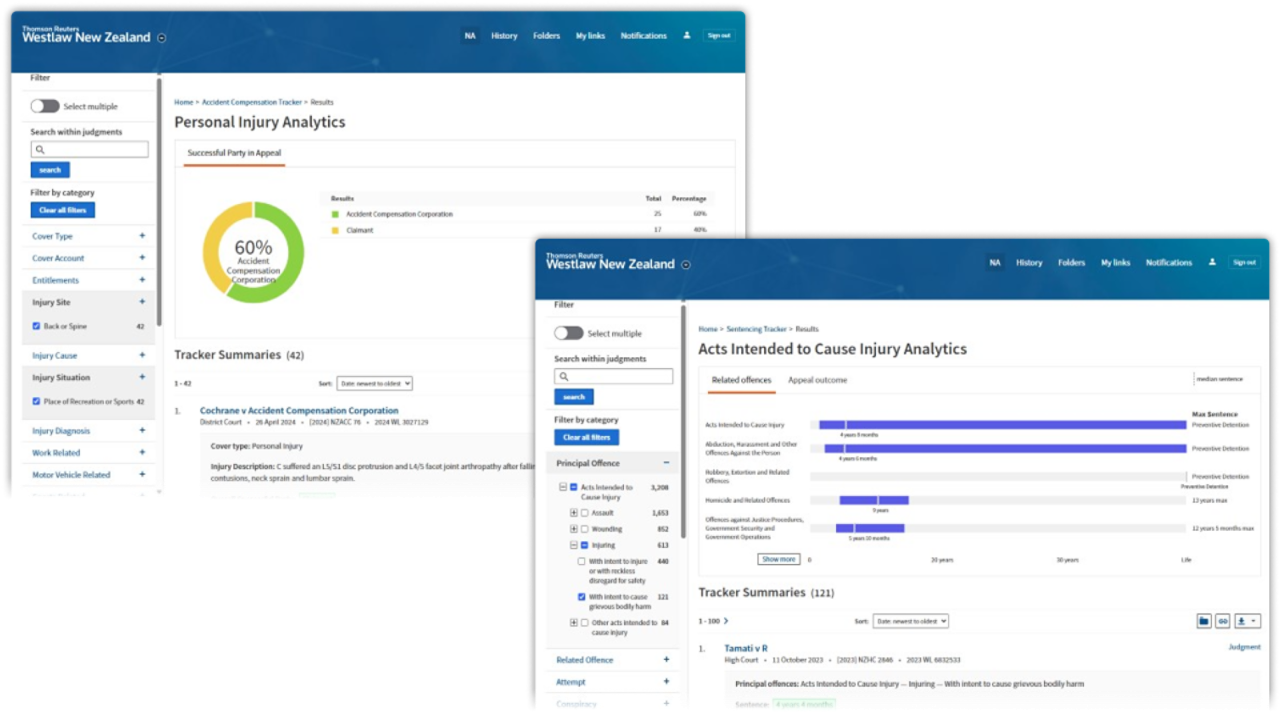Open My links in Sentencing Tracker window header
1280x720 pixels.
pos(1115,263)
